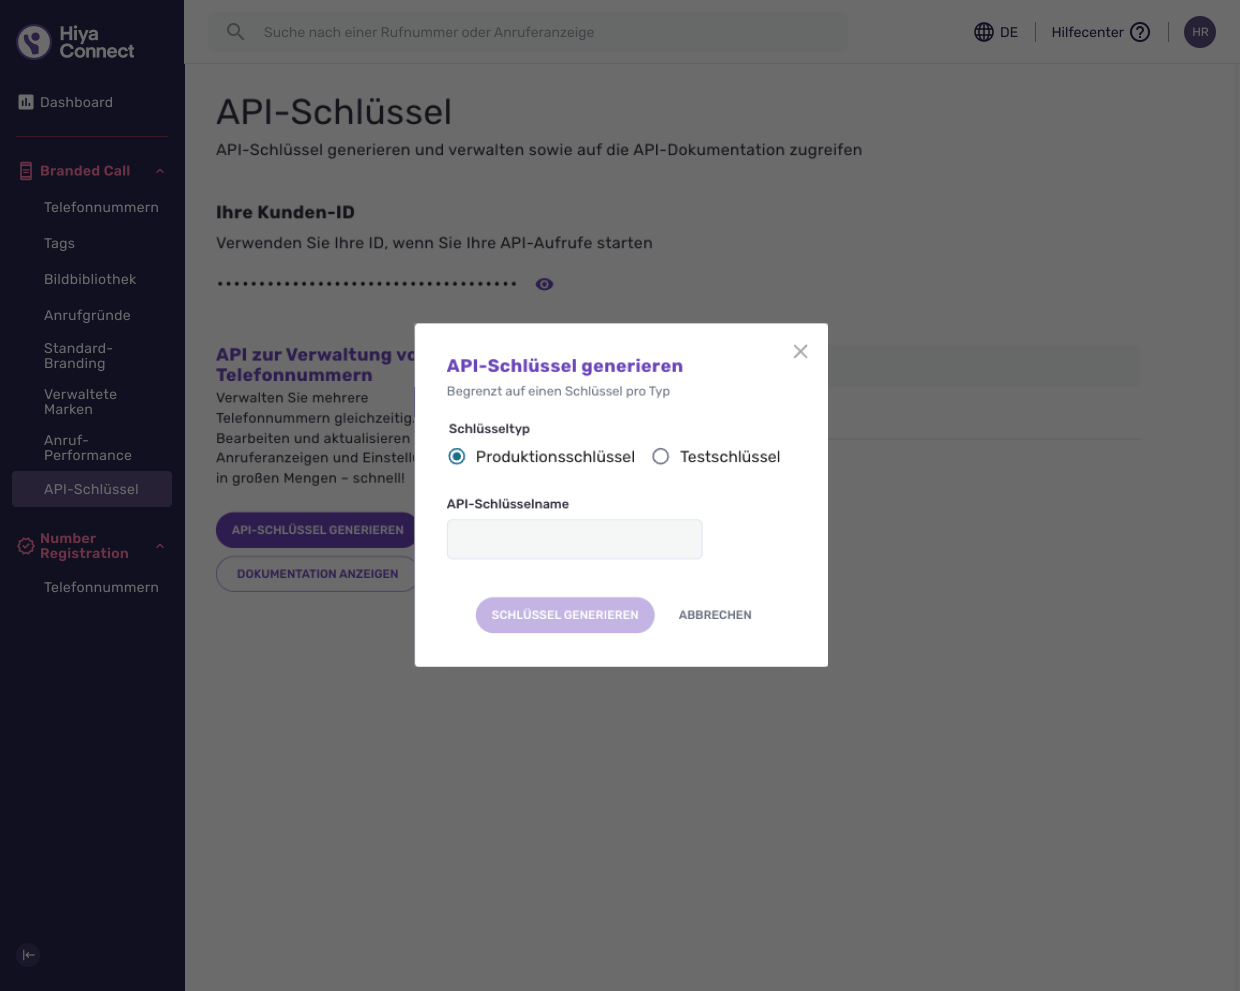Click the search magnifier icon
The height and width of the screenshot is (991, 1240).
(235, 32)
